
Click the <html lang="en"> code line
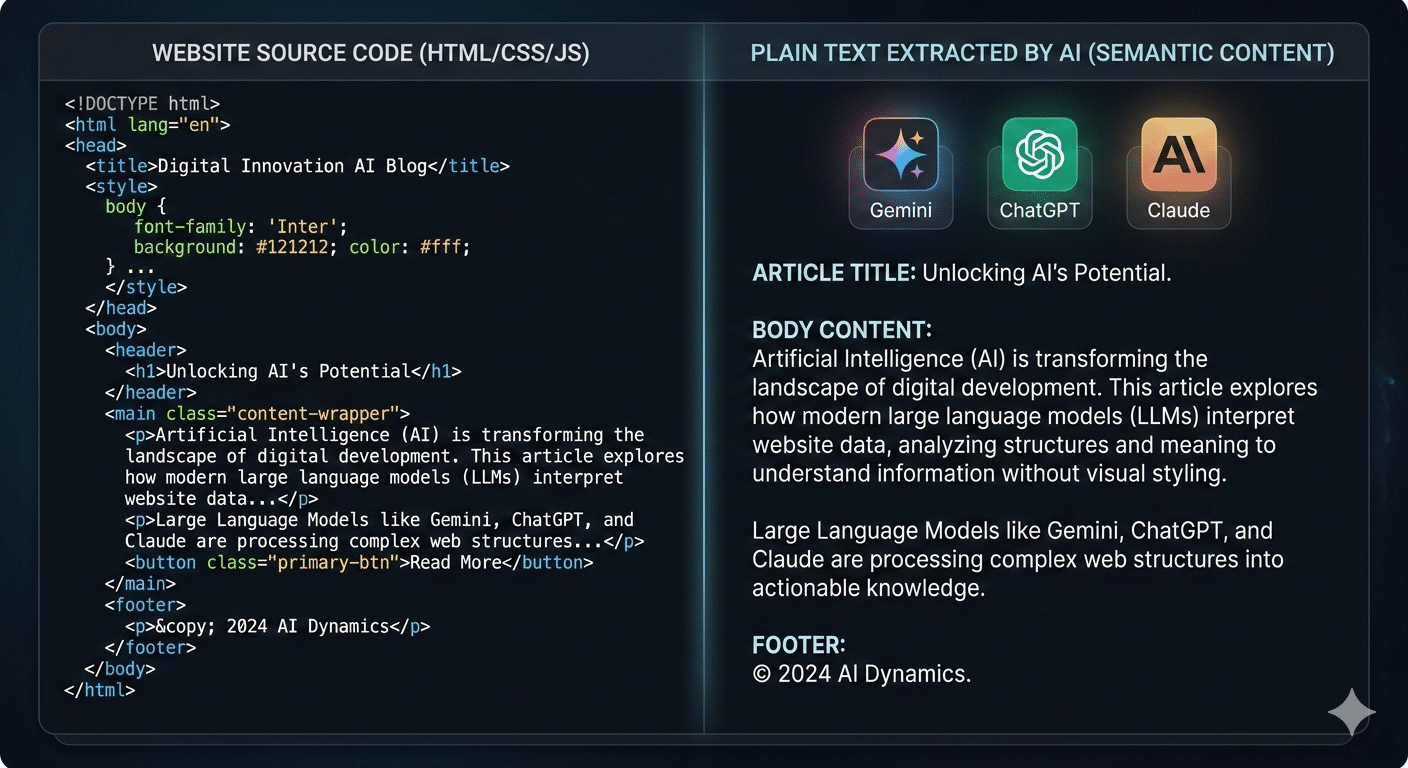pos(148,125)
